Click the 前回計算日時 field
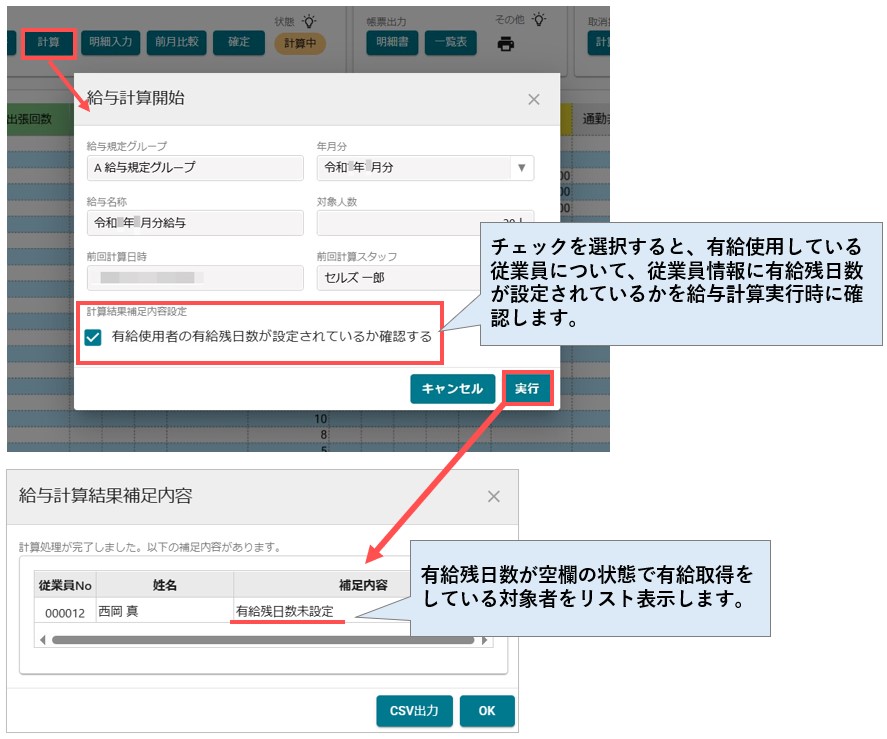Screen dimensions: 887x739 tap(195, 278)
